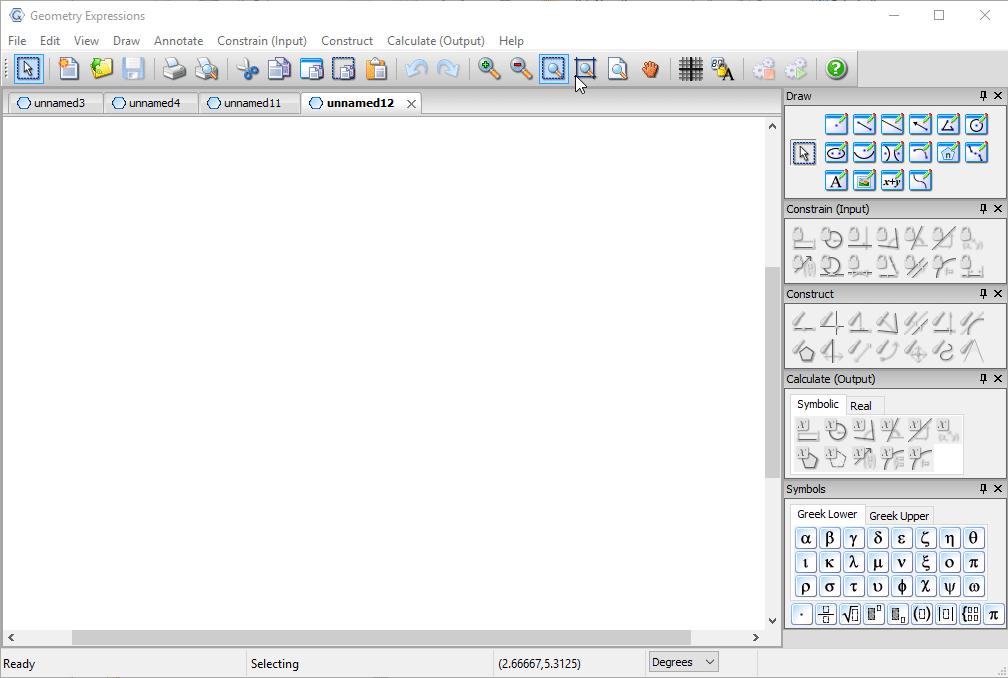Image resolution: width=1008 pixels, height=678 pixels.
Task: Select the Vector drawing tool
Action: coord(920,124)
